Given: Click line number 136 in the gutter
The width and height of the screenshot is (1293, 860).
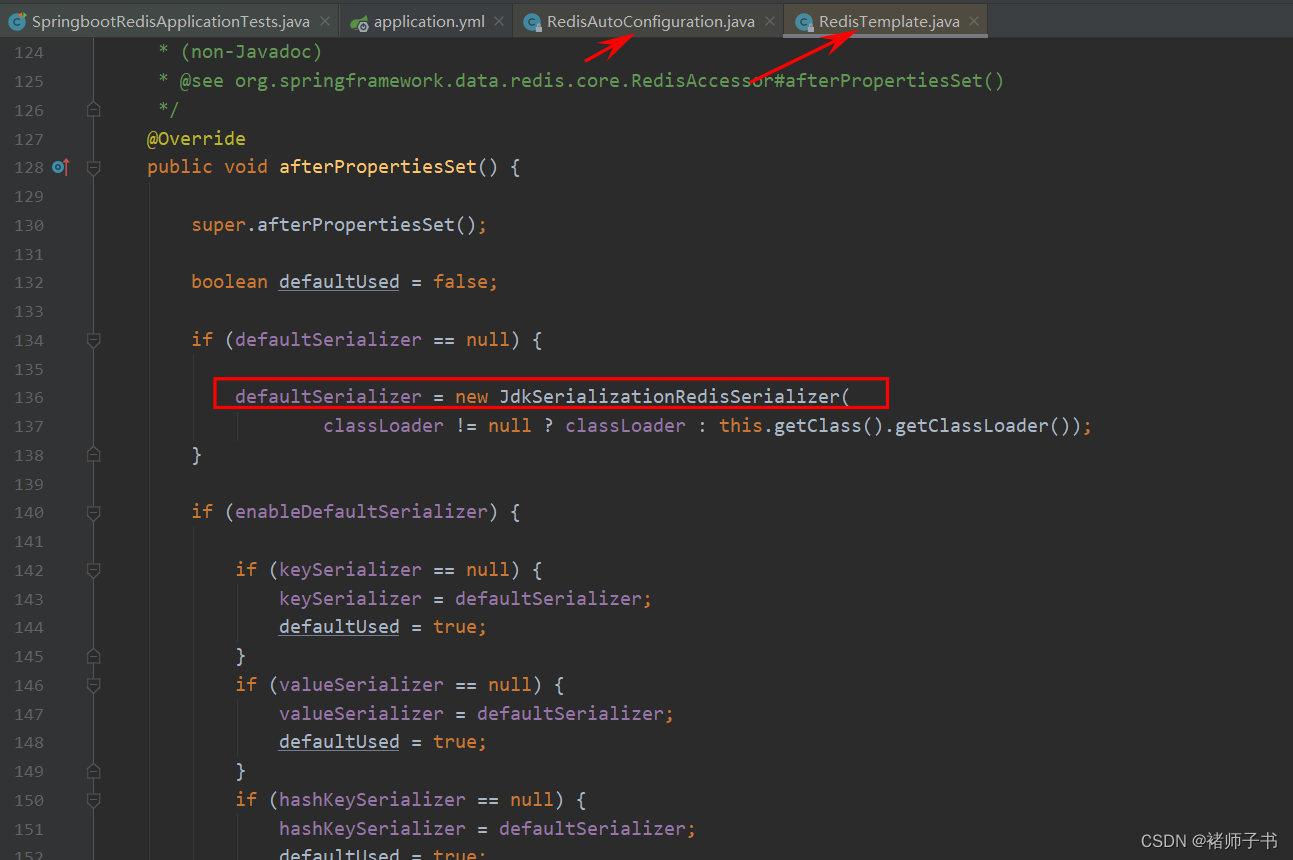Looking at the screenshot, I should tap(29, 398).
